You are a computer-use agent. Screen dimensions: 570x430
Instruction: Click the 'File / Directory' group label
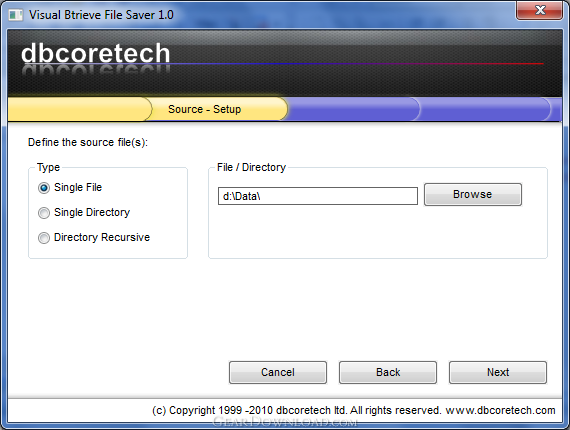pyautogui.click(x=252, y=167)
